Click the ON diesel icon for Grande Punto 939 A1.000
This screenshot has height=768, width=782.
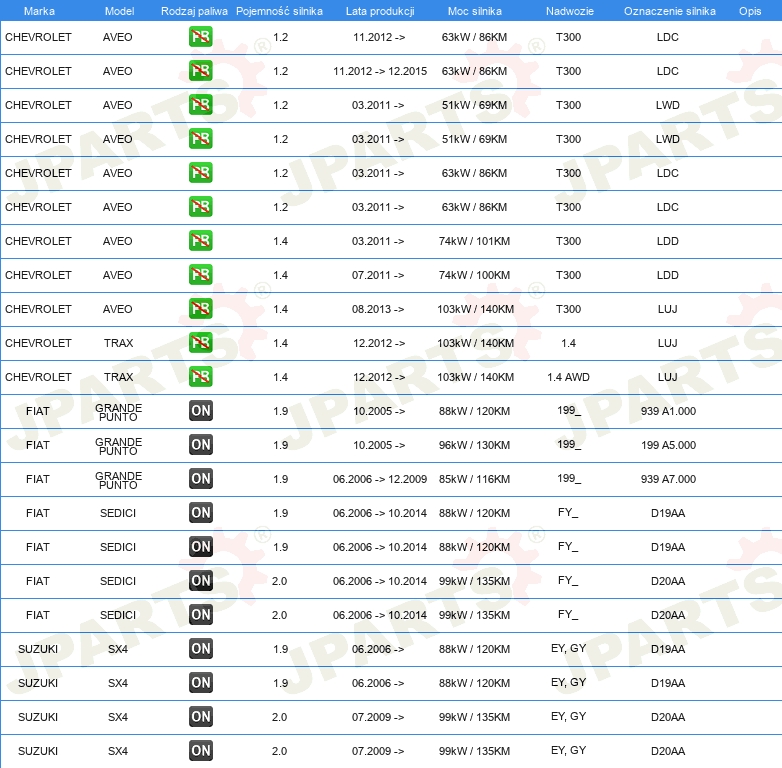[x=201, y=411]
